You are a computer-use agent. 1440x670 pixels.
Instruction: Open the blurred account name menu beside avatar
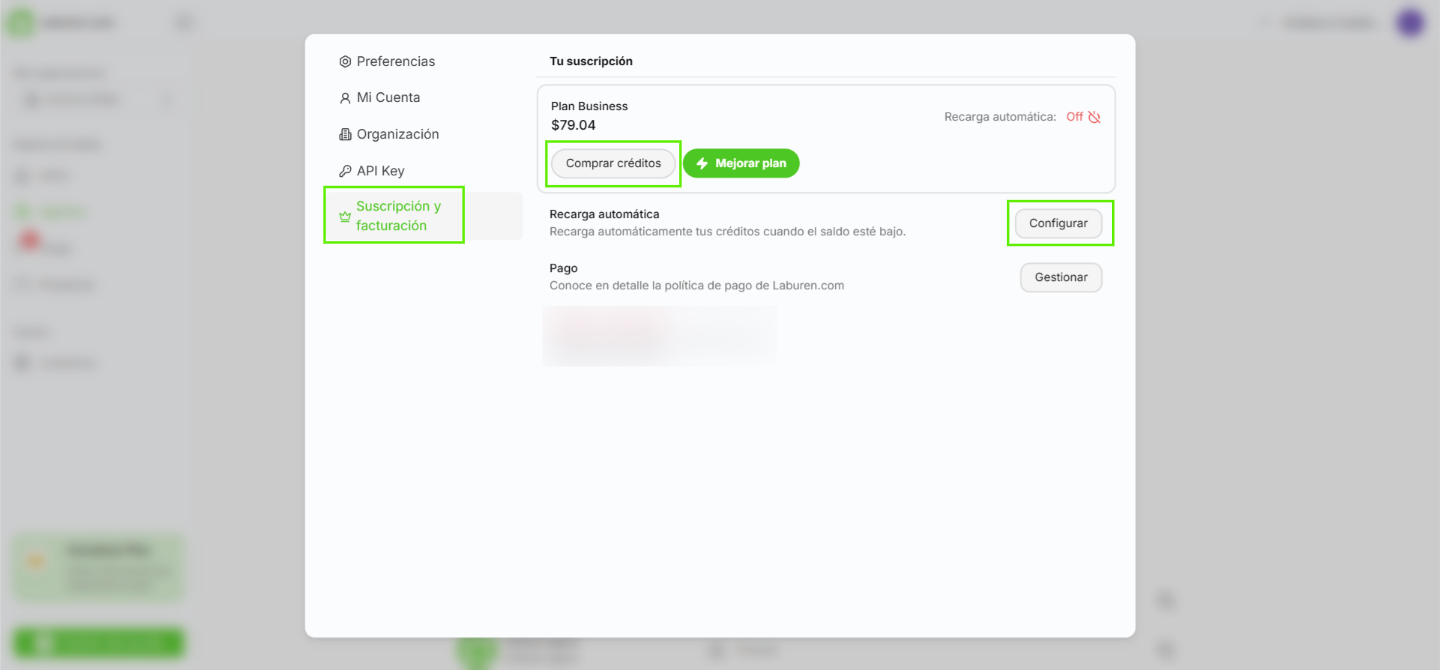click(x=1328, y=23)
